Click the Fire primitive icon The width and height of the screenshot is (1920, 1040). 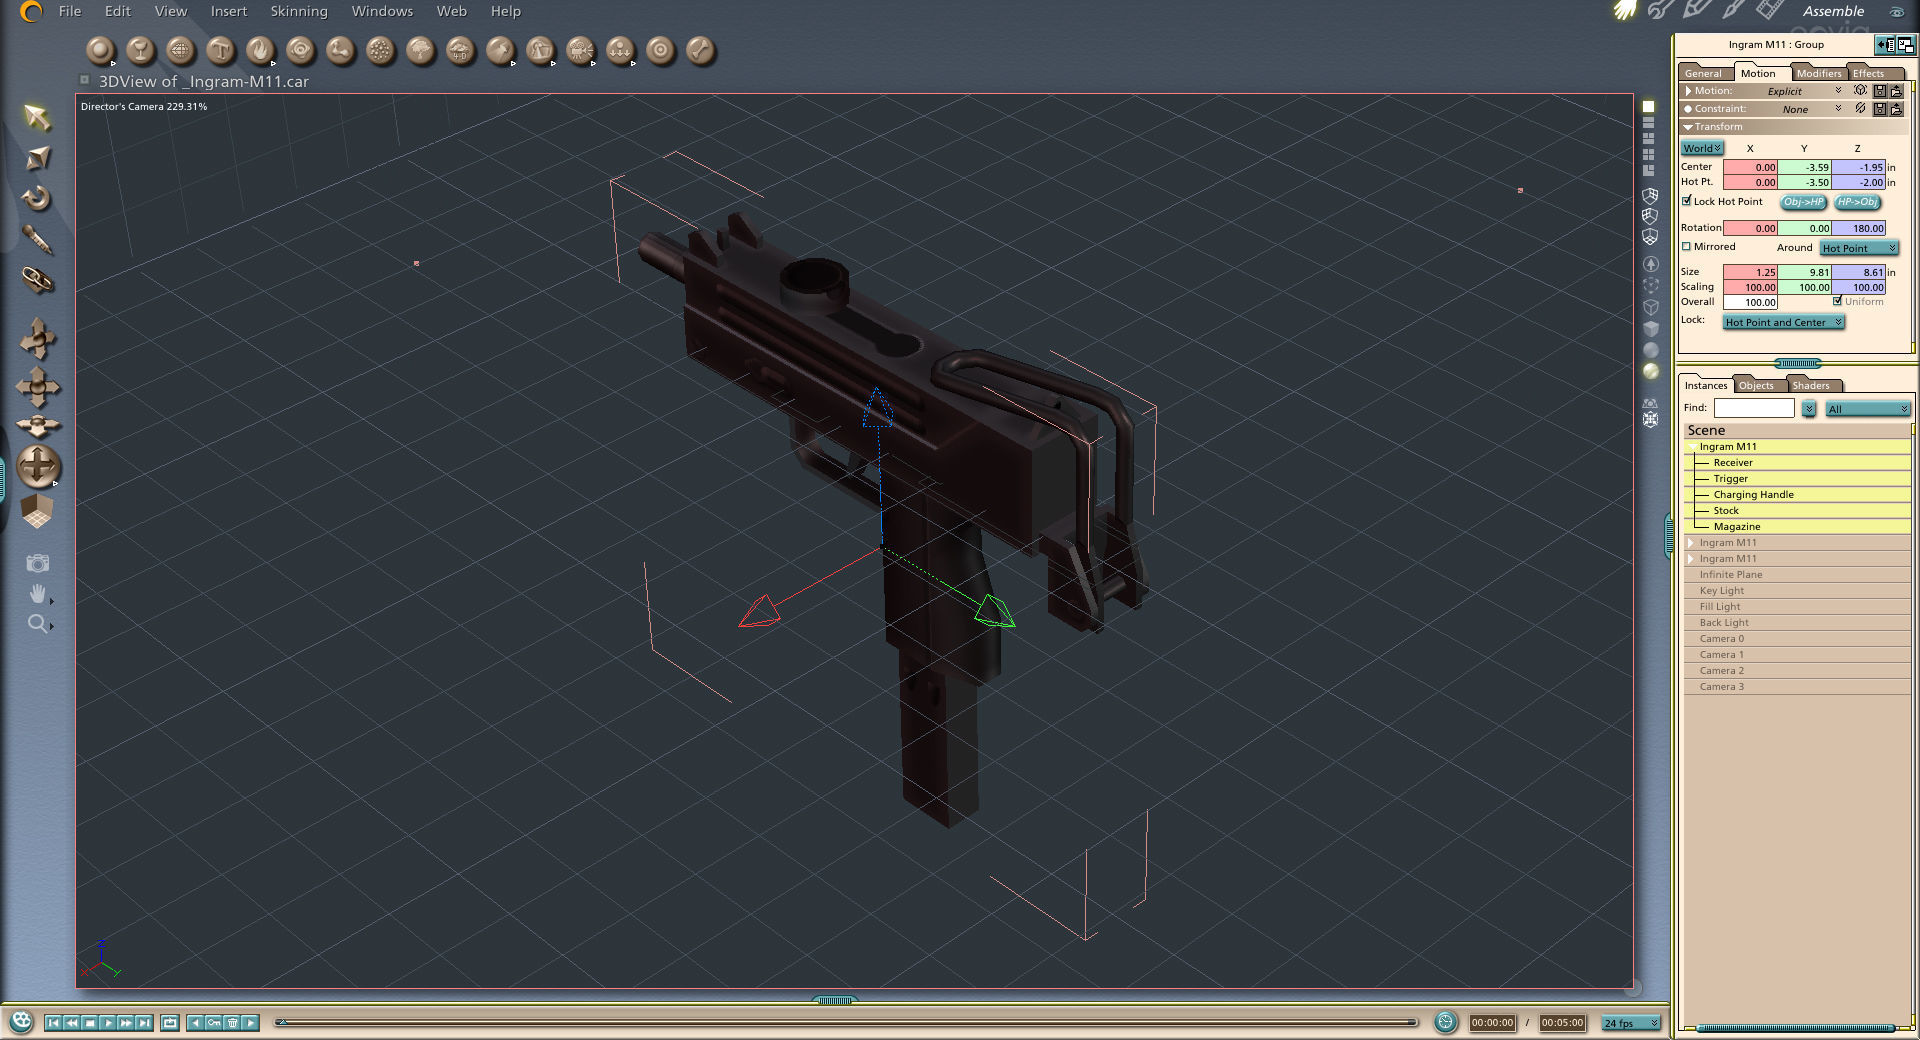(260, 50)
